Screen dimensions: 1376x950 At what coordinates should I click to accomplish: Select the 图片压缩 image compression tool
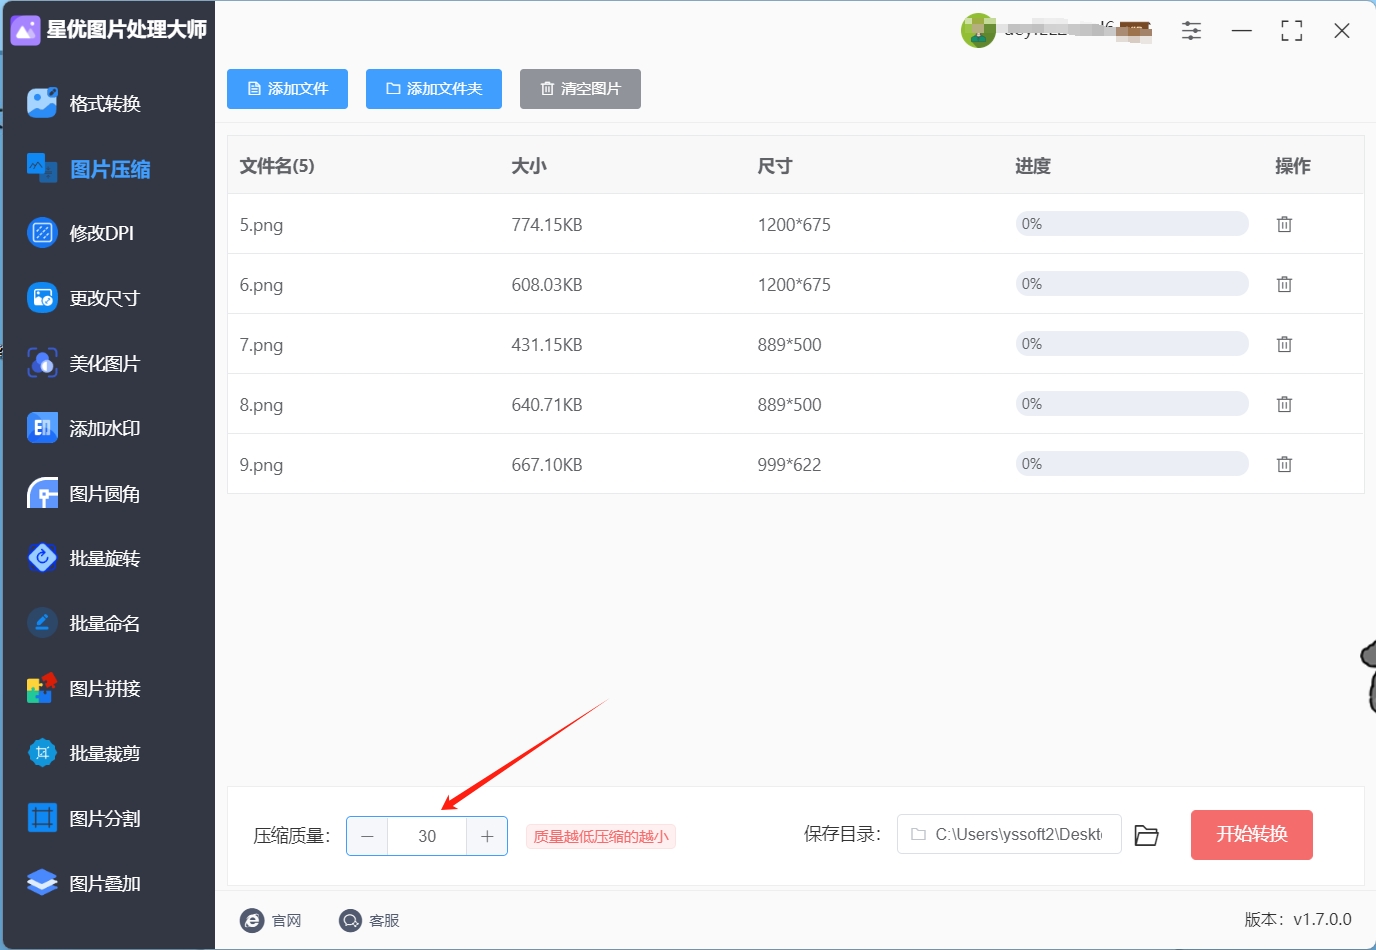(89, 169)
